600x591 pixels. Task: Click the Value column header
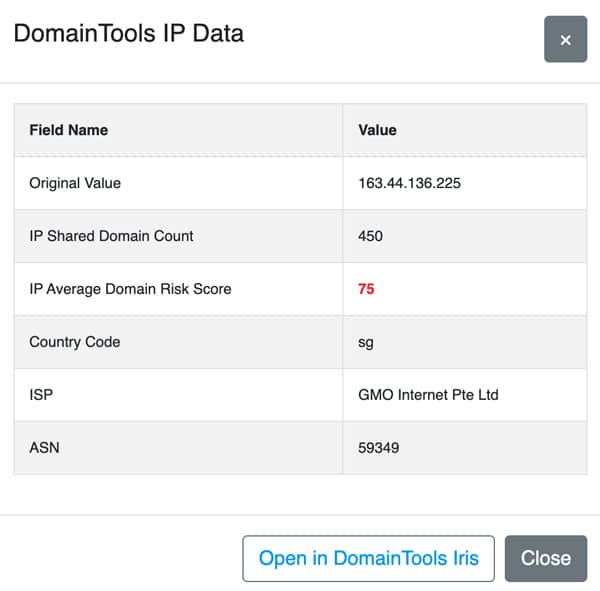pyautogui.click(x=377, y=130)
